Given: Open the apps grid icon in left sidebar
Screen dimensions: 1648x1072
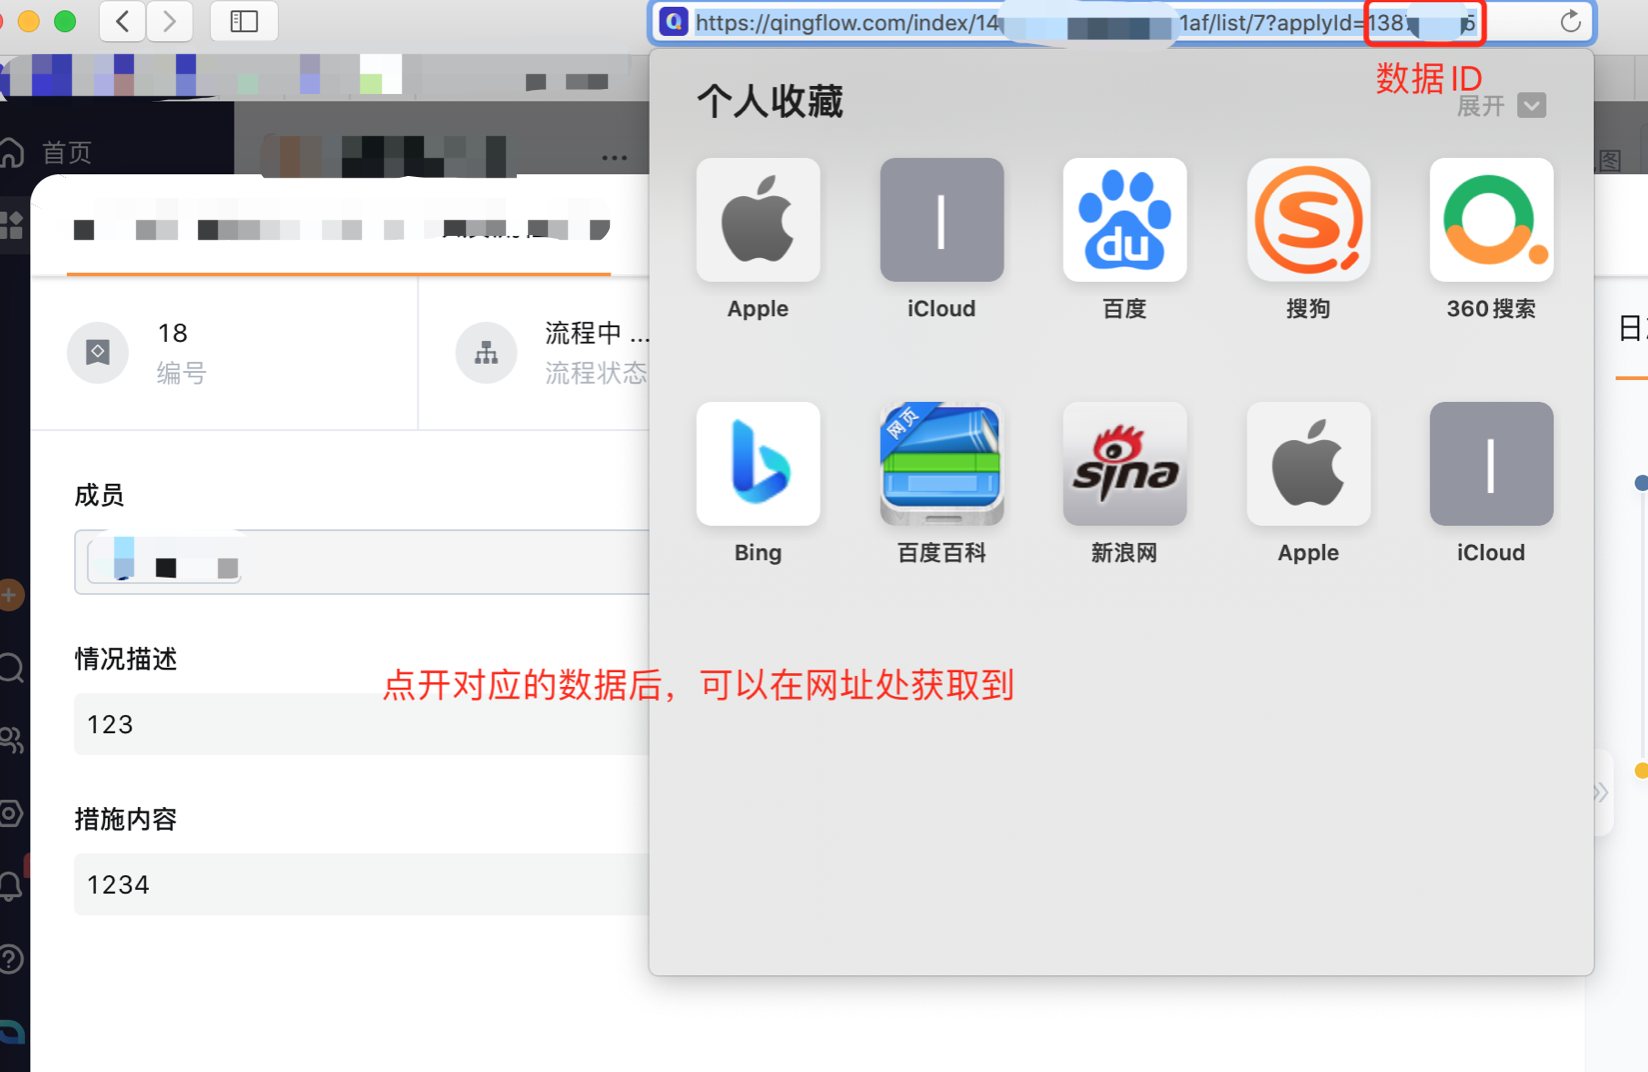Looking at the screenshot, I should click(11, 225).
